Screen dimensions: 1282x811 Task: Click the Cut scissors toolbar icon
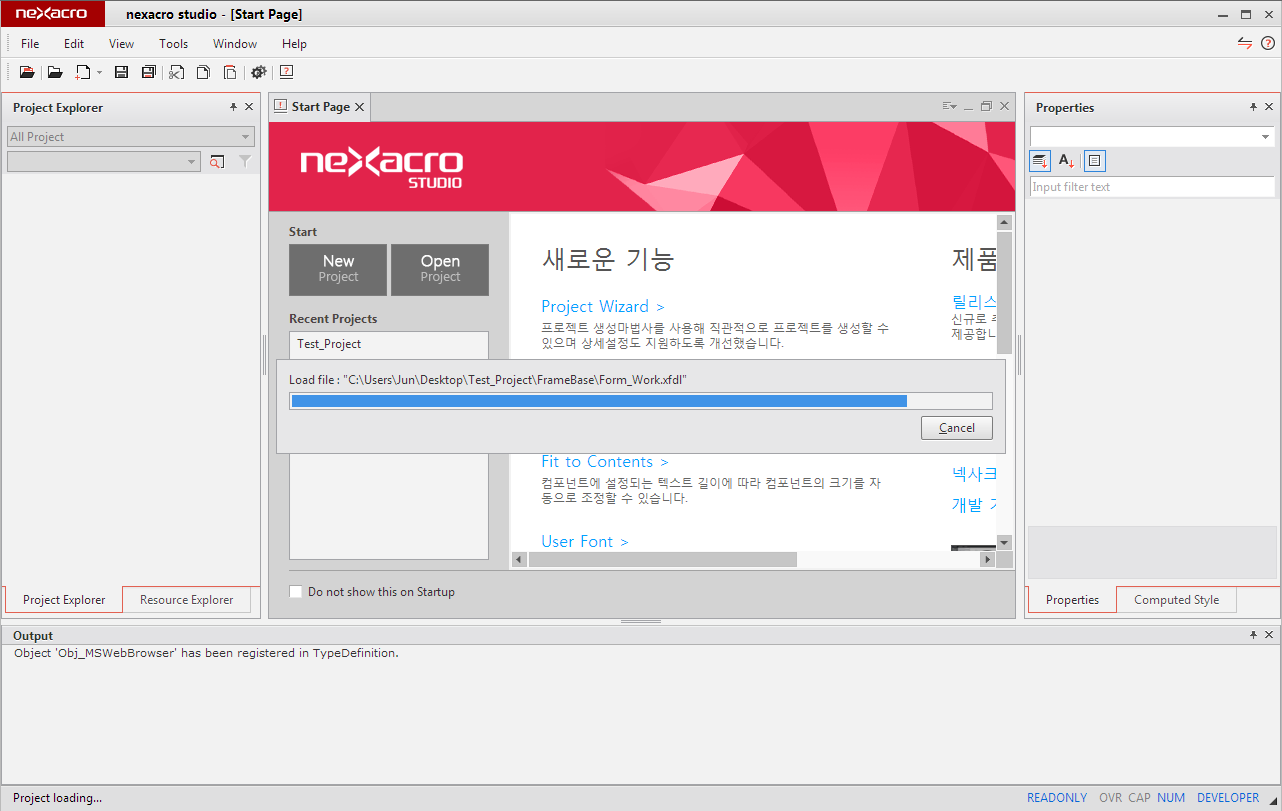[177, 72]
